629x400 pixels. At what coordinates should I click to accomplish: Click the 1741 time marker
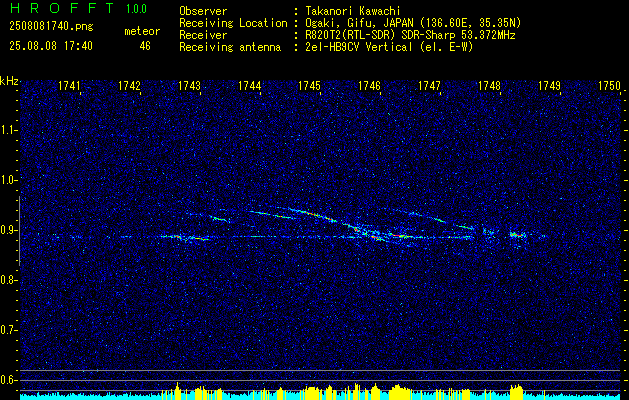tap(69, 86)
